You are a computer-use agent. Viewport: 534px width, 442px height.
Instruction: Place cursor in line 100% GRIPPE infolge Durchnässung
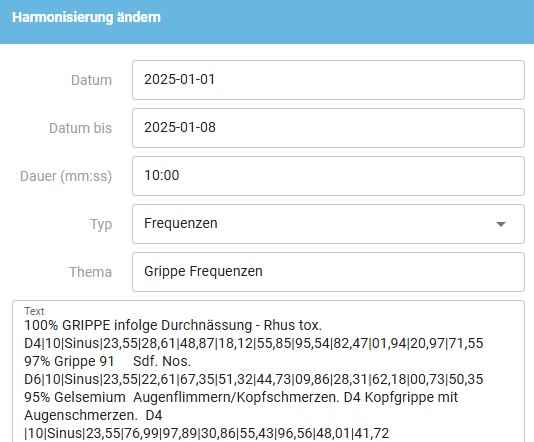[173, 325]
